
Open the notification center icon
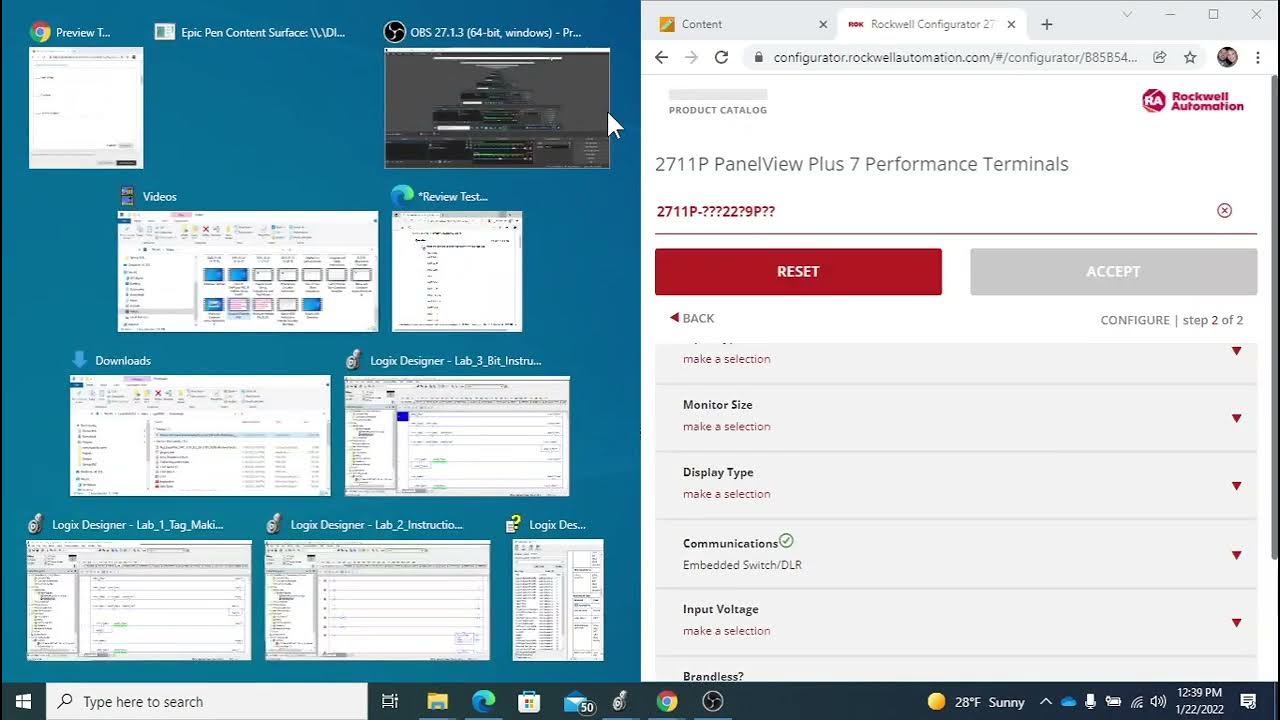coord(1248,702)
